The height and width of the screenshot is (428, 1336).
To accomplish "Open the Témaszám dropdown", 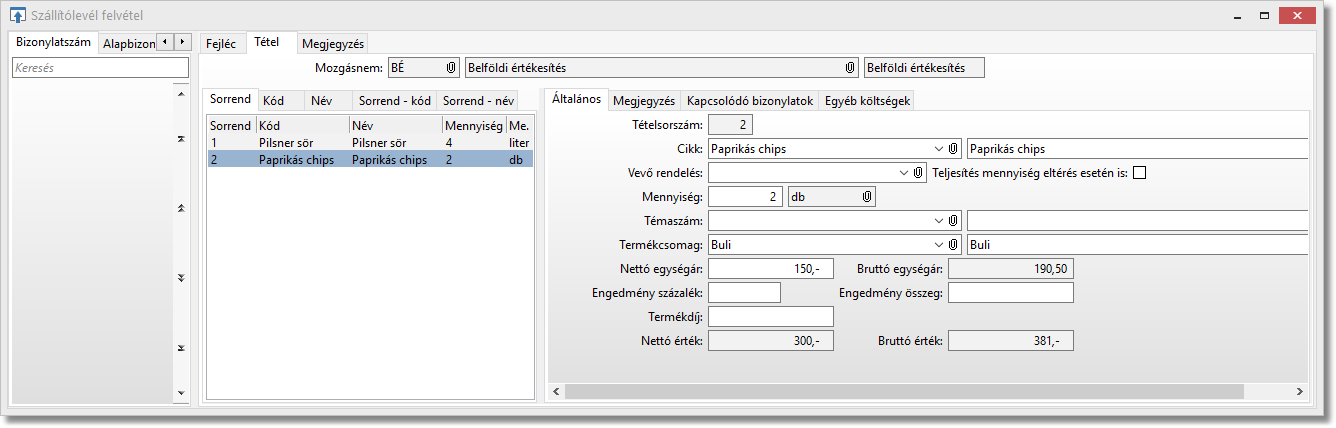I will [938, 221].
